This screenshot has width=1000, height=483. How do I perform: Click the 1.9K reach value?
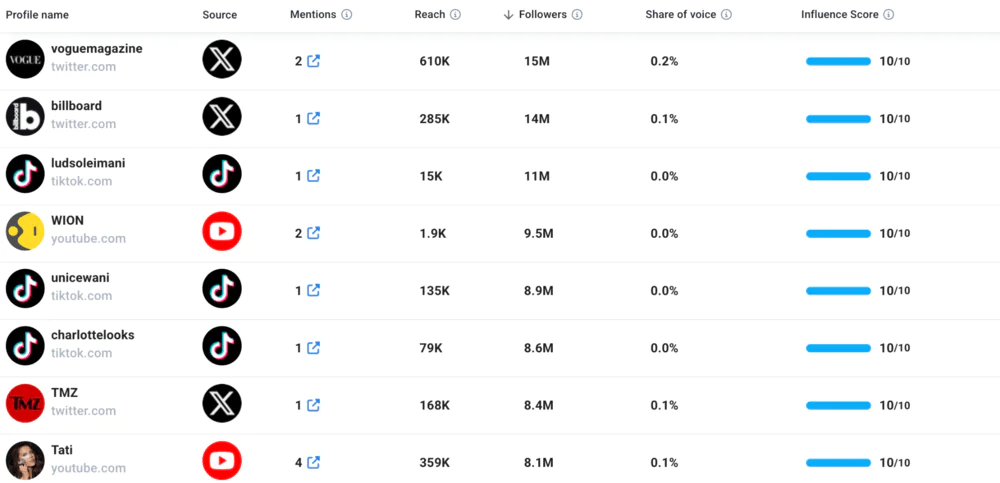tap(432, 234)
